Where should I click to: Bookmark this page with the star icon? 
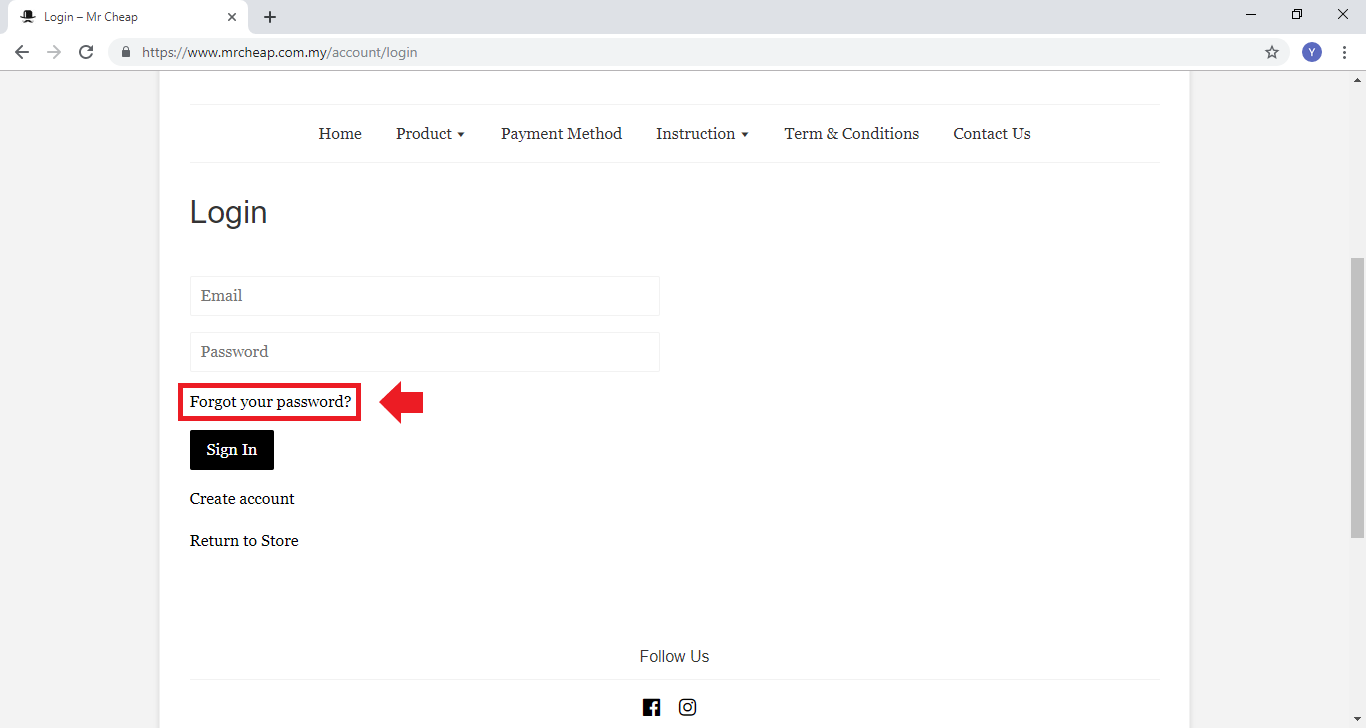(x=1272, y=52)
